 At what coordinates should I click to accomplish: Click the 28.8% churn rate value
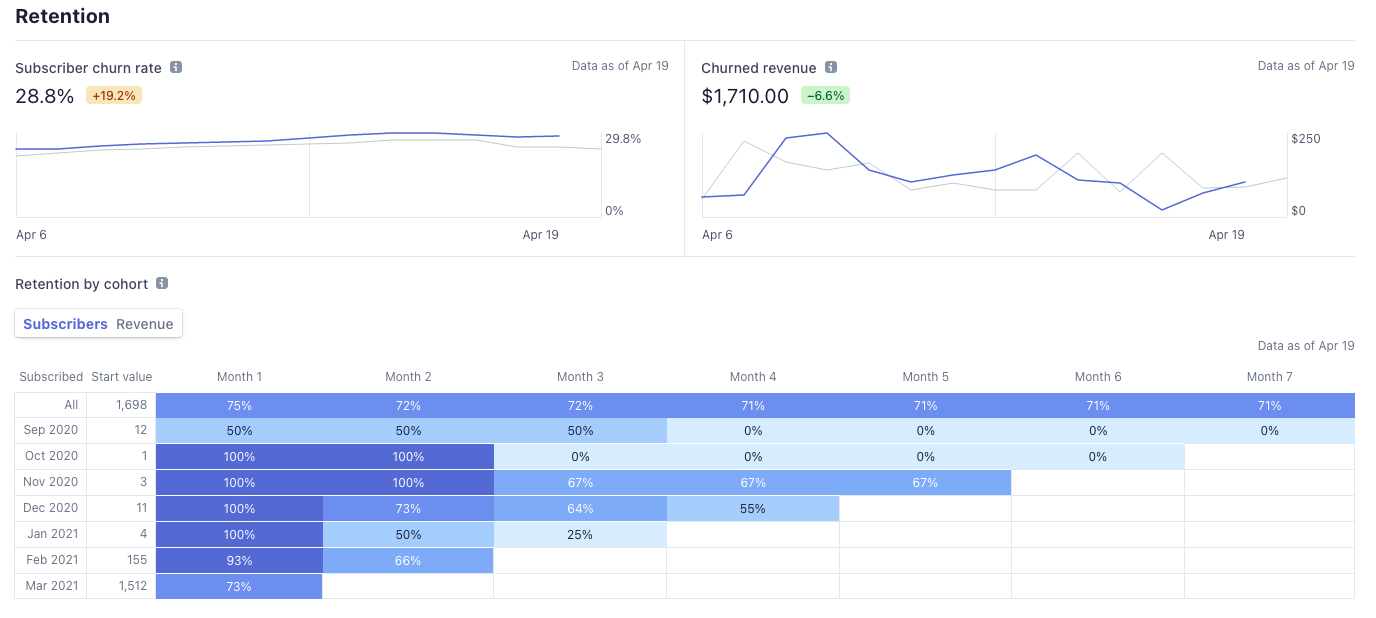click(x=44, y=96)
